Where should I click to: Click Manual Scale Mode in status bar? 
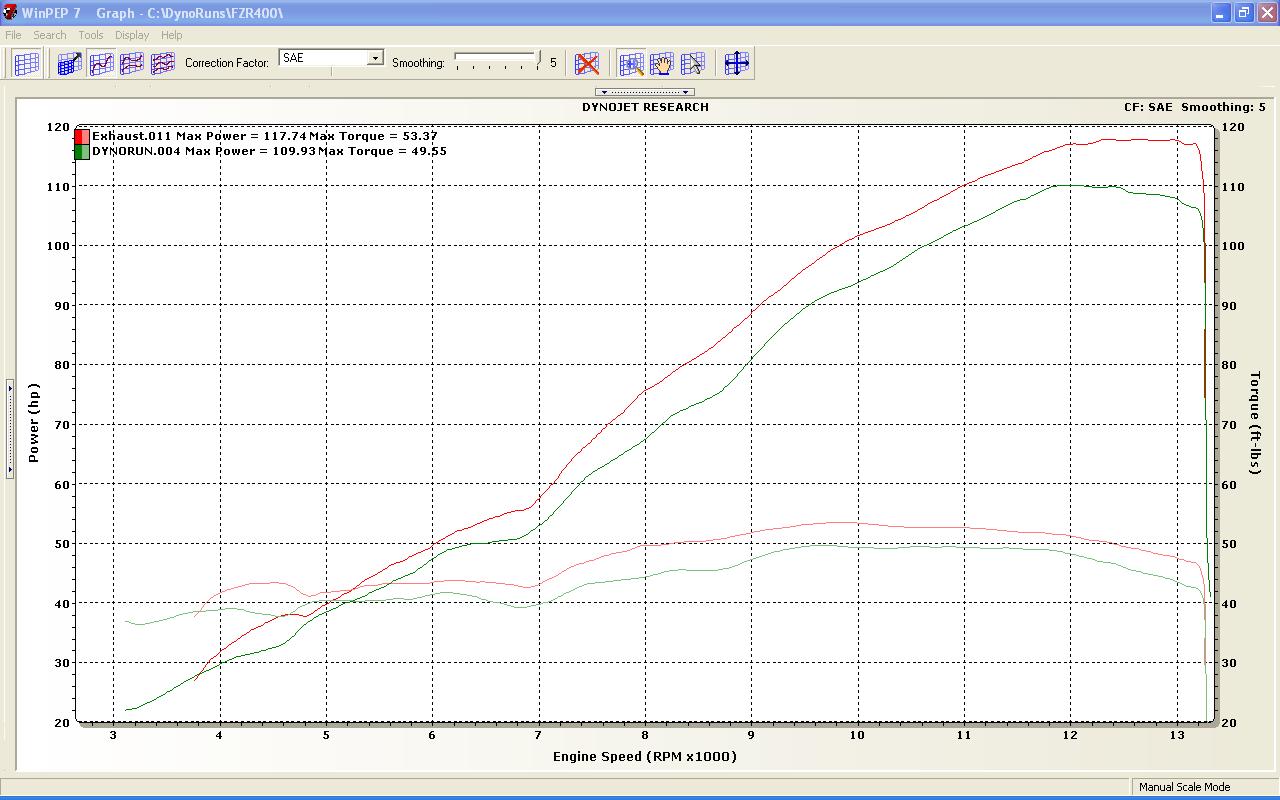tap(1185, 787)
